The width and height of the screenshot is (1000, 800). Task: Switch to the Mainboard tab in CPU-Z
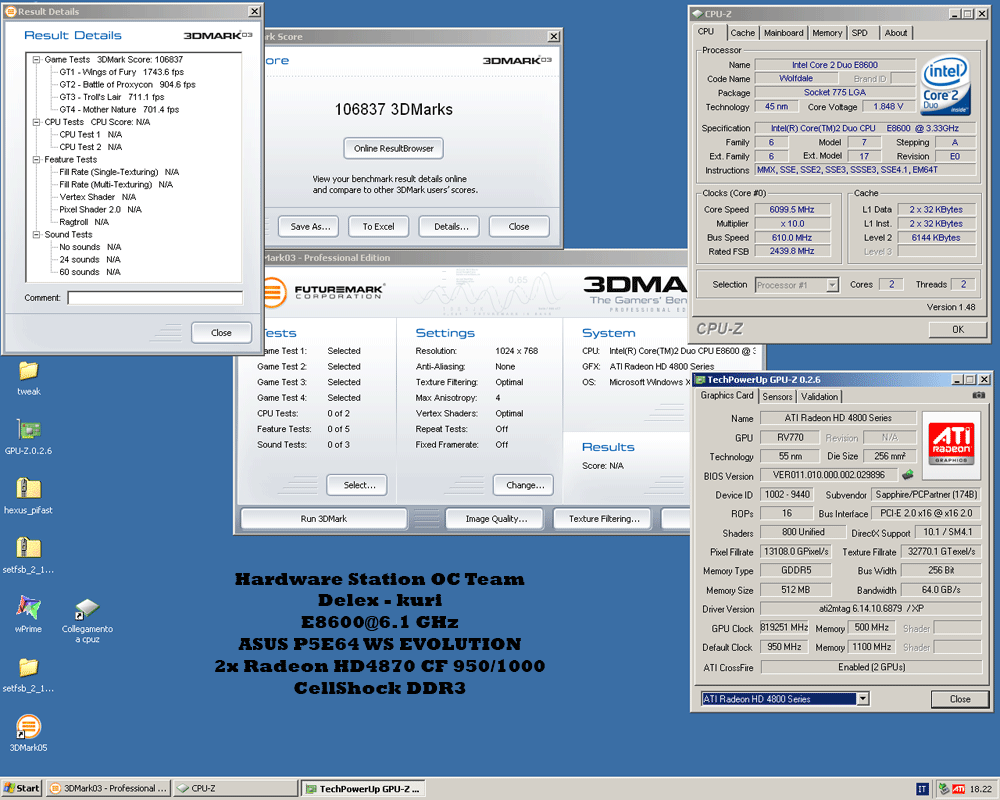point(784,33)
